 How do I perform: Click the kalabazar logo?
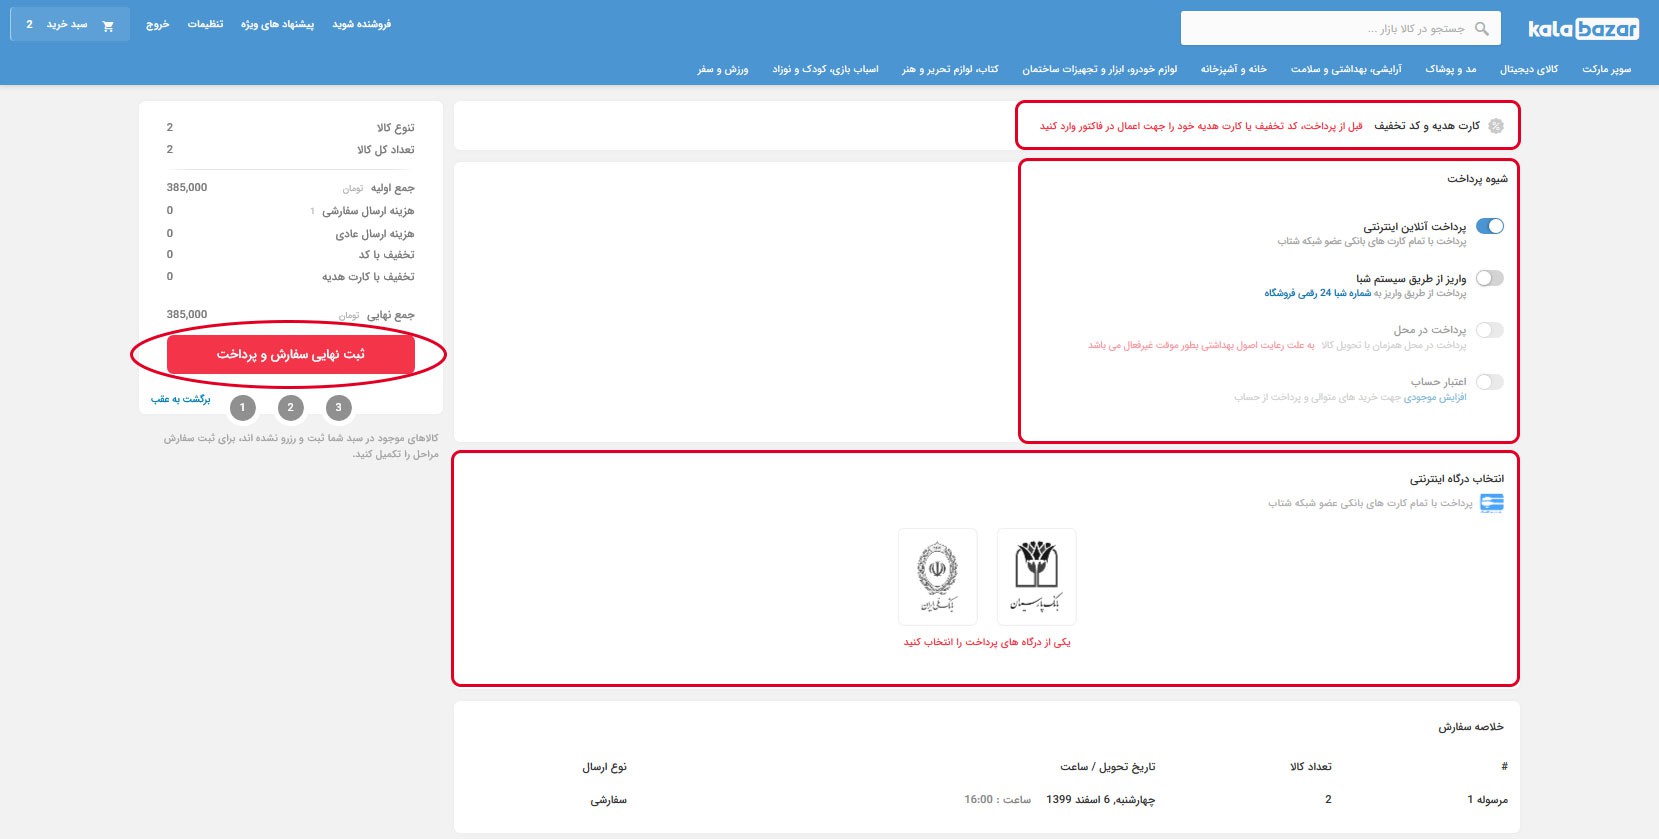1583,29
